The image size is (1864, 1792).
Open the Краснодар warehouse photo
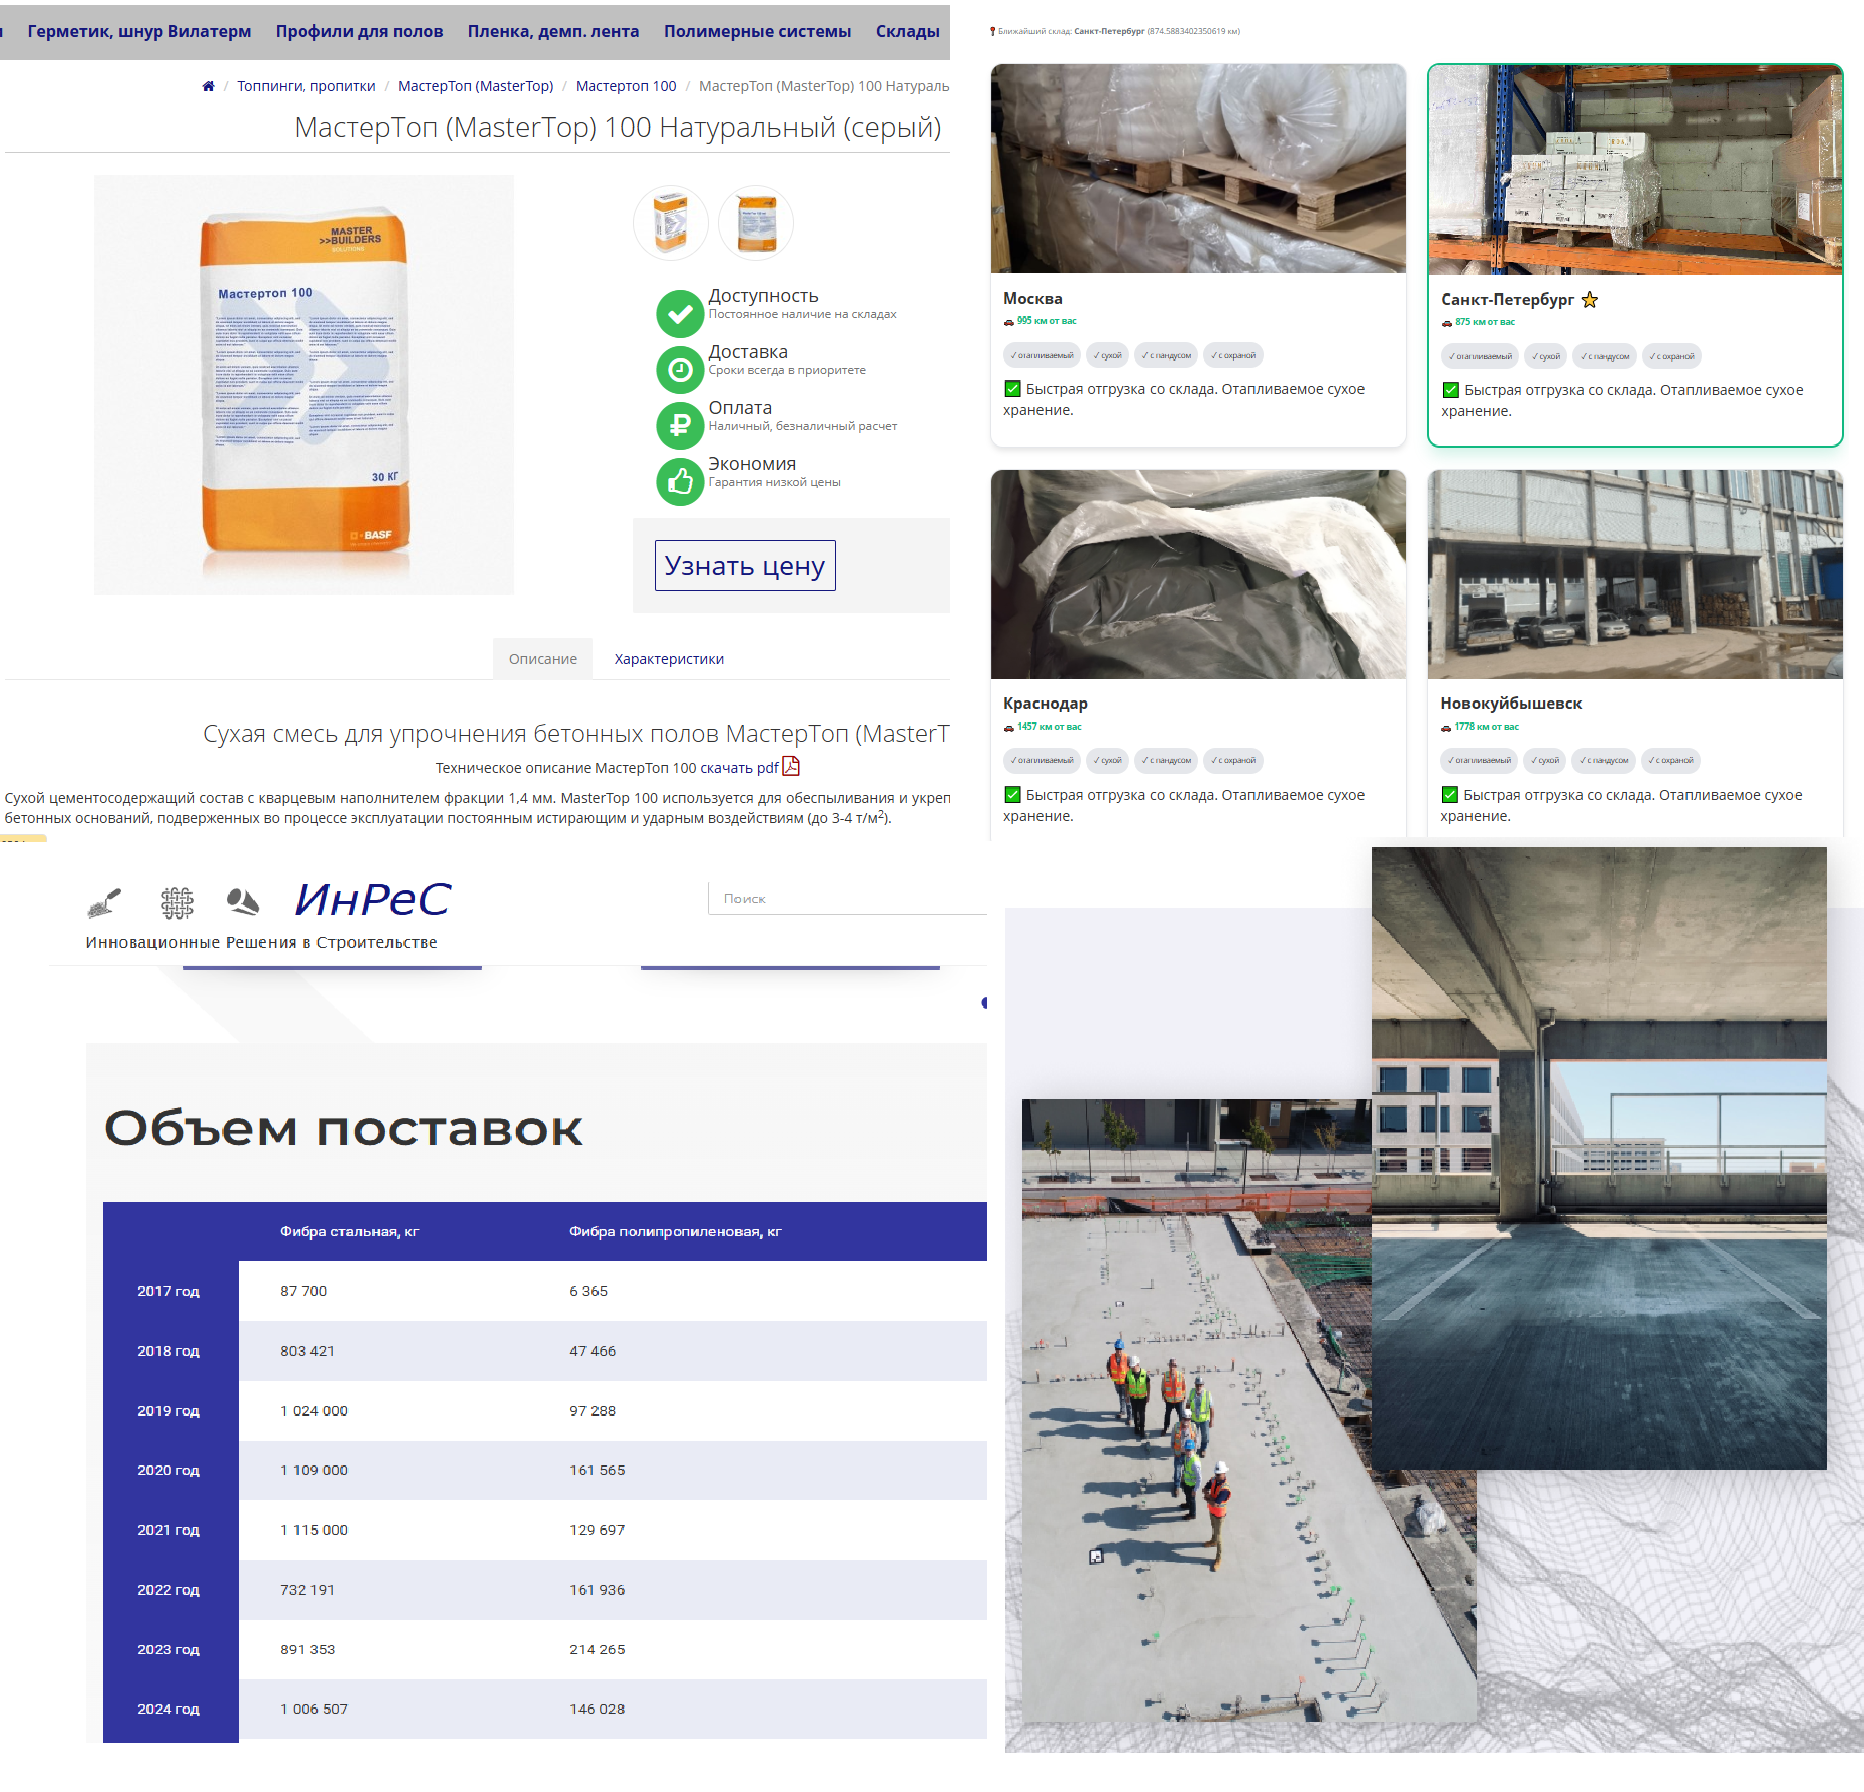1198,575
